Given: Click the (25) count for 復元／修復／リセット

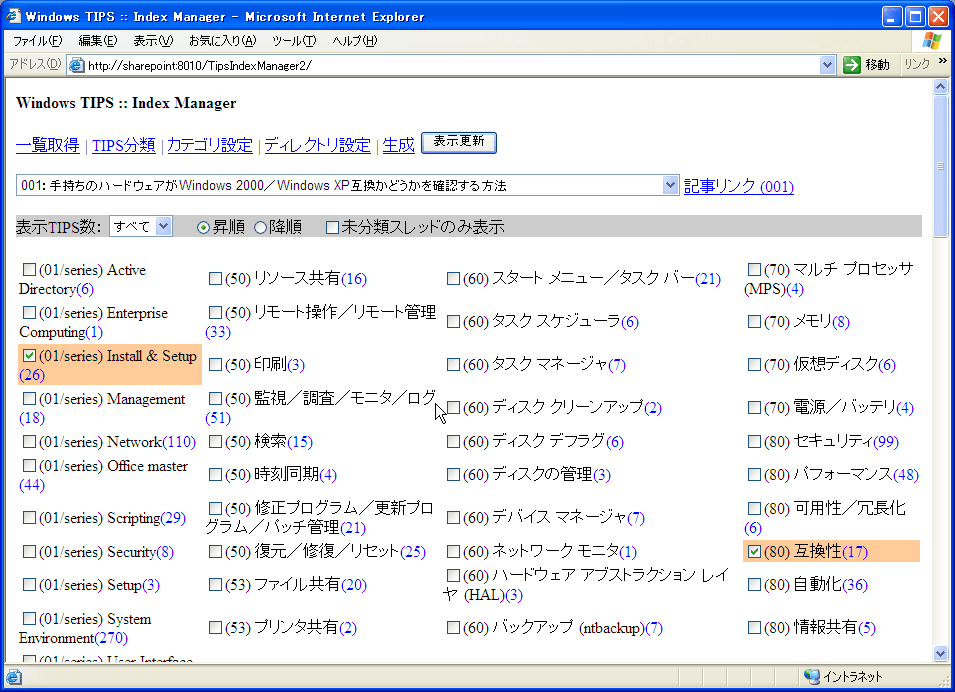Looking at the screenshot, I should click(412, 552).
